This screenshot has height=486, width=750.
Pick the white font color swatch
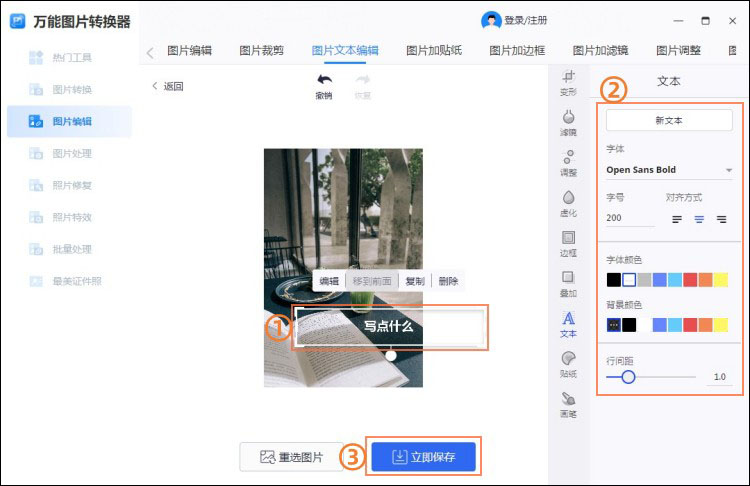point(629,280)
